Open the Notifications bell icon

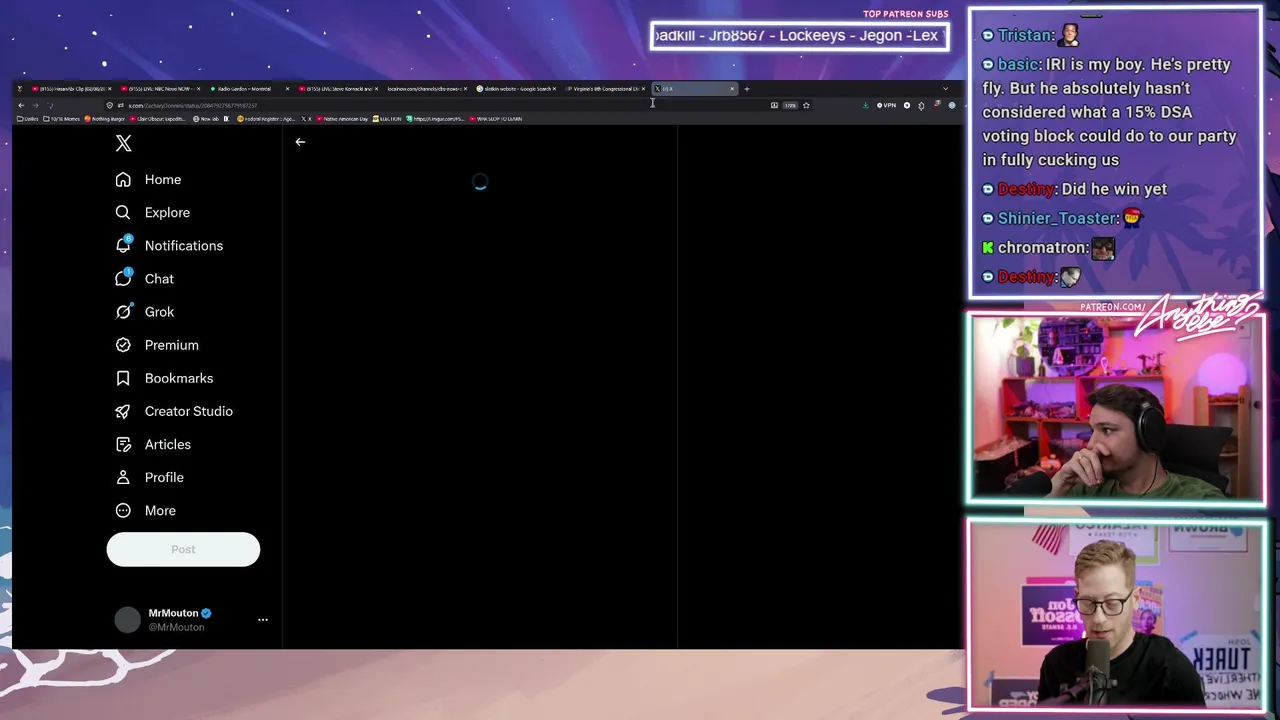[x=123, y=246]
